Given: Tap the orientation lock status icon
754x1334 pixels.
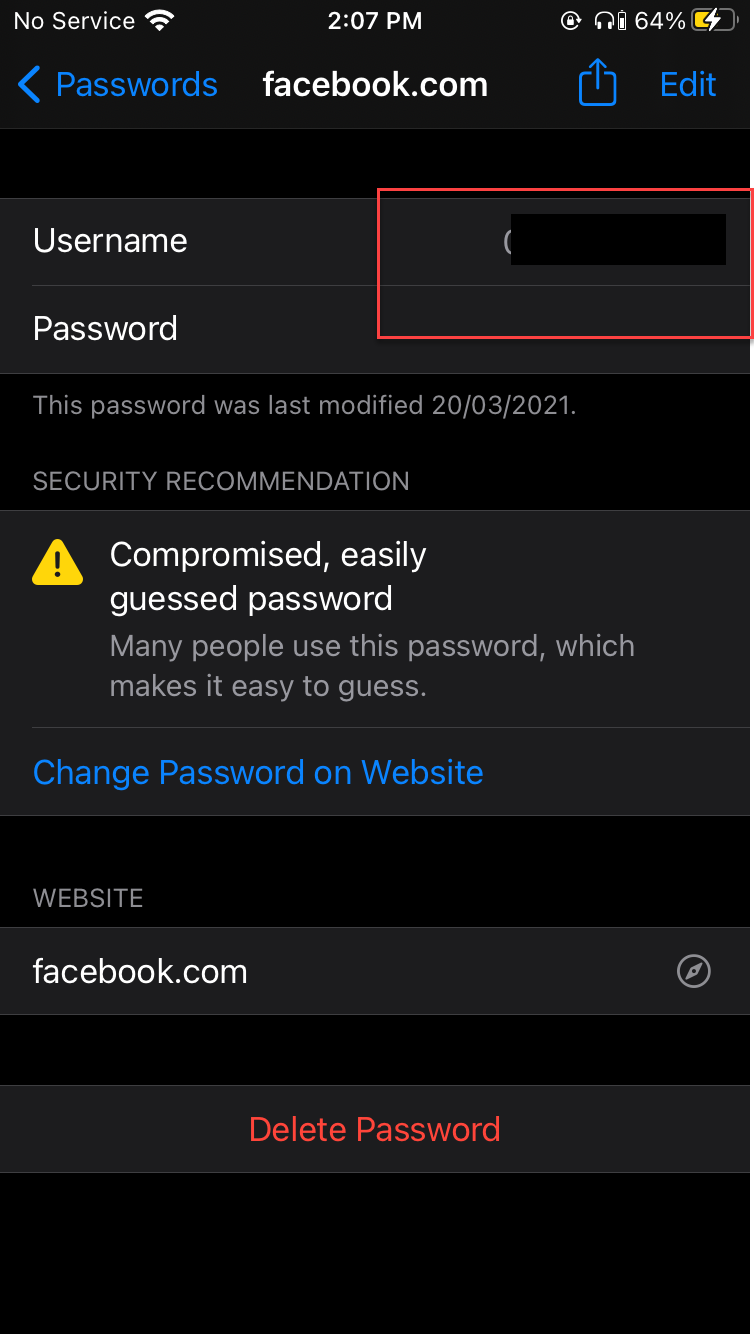Looking at the screenshot, I should pyautogui.click(x=570, y=20).
